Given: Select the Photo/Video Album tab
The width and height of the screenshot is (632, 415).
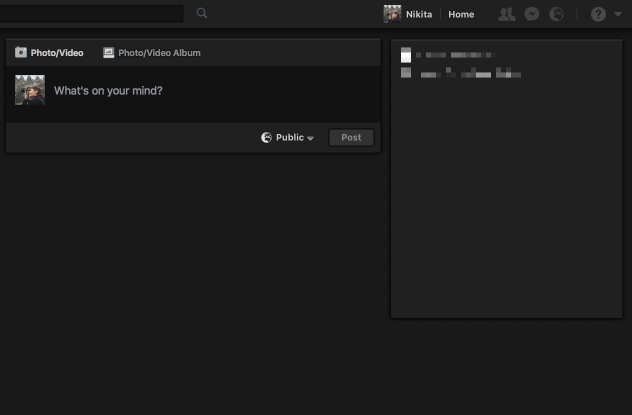Looking at the screenshot, I should (x=152, y=53).
